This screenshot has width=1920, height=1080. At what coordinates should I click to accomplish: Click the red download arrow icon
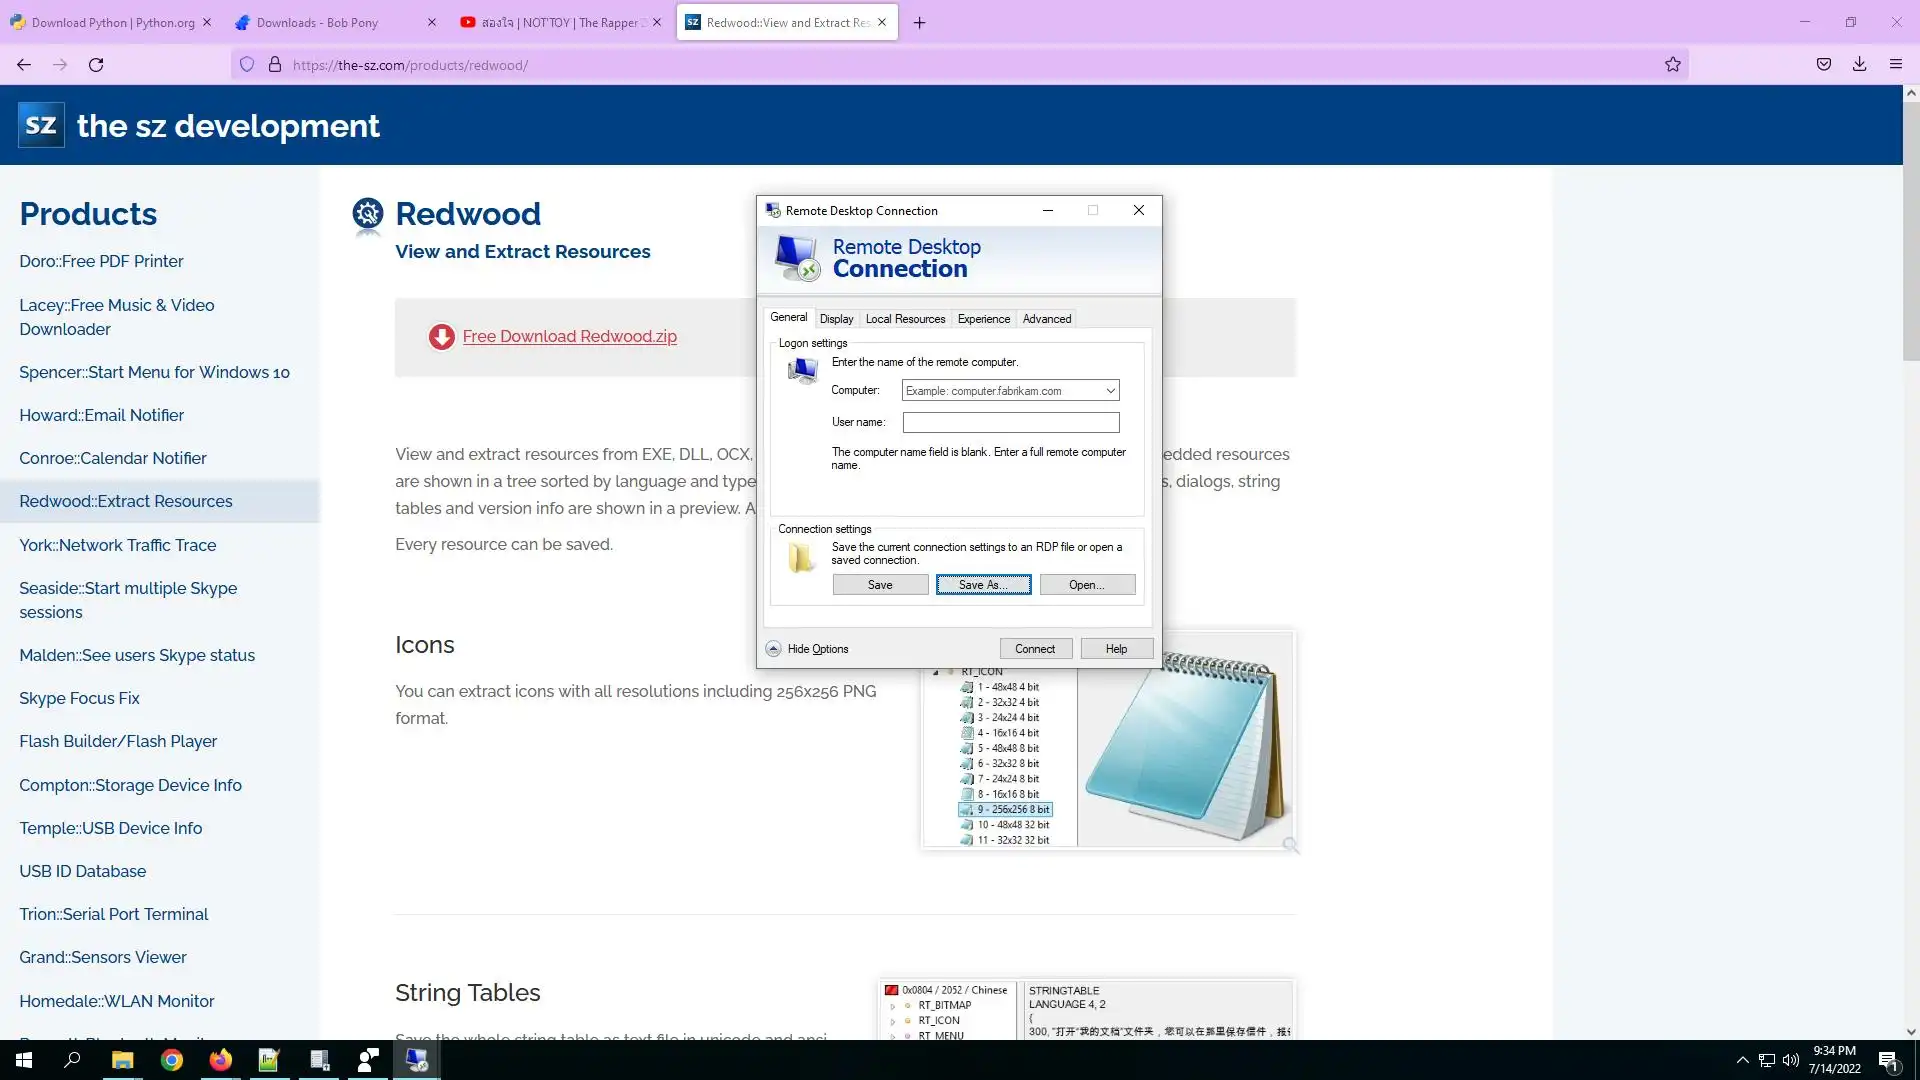point(441,337)
